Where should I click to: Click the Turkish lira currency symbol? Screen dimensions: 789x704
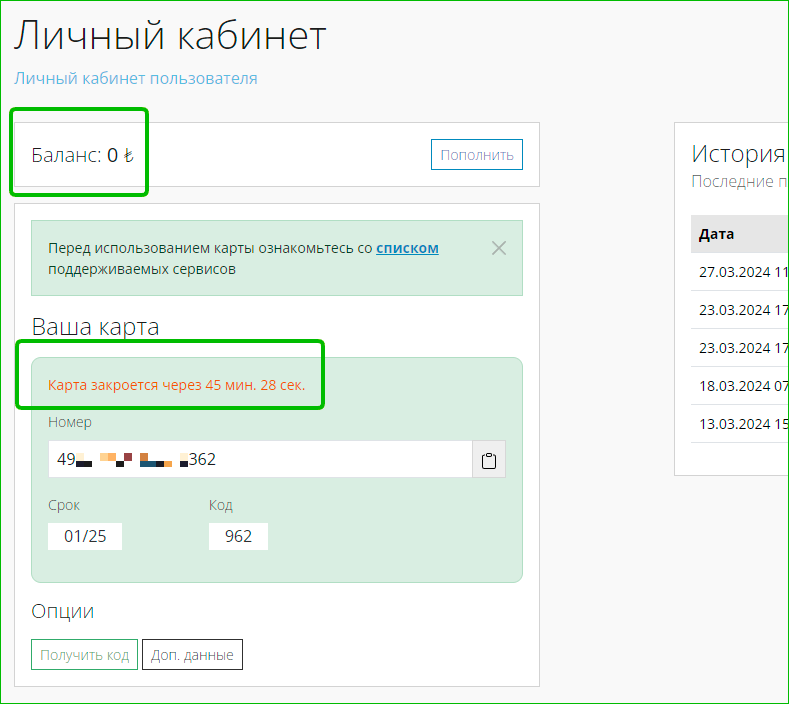click(x=128, y=155)
